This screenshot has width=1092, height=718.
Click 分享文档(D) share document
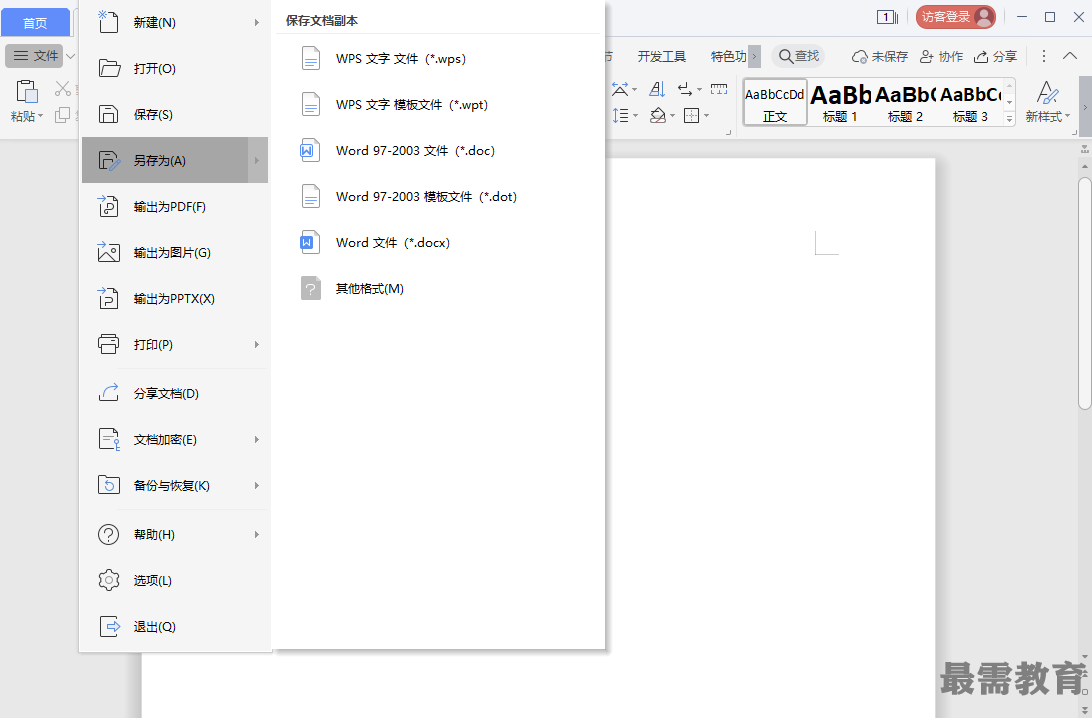click(175, 393)
